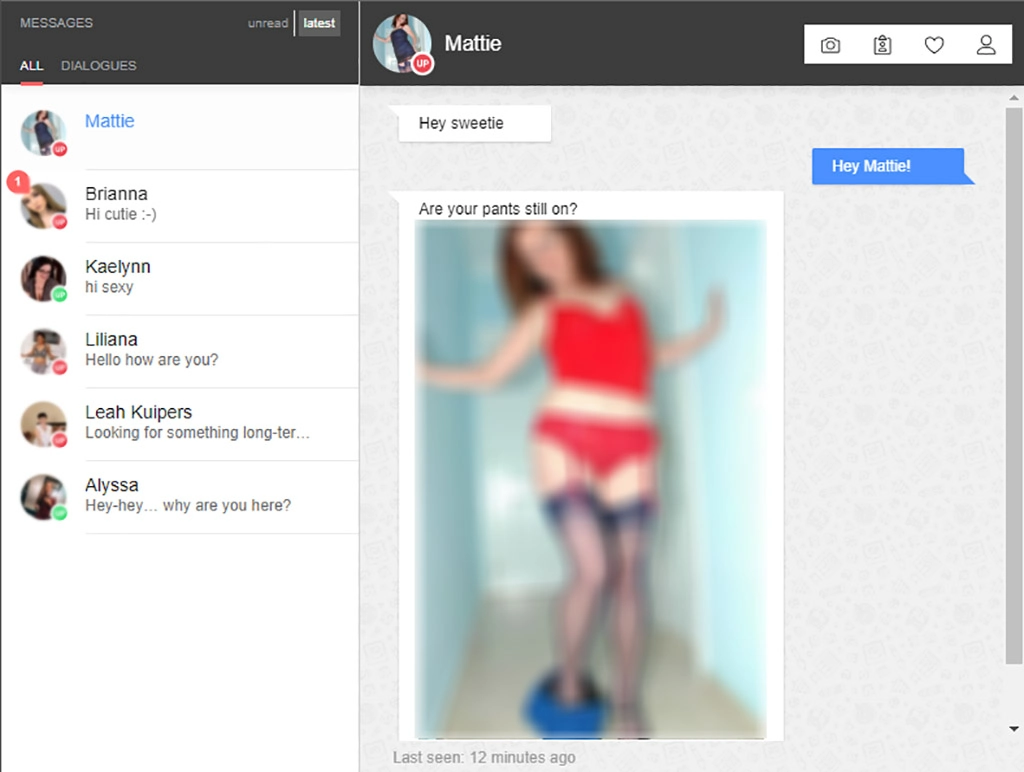
Task: Click Mattie's name in the contact list
Action: (x=110, y=121)
